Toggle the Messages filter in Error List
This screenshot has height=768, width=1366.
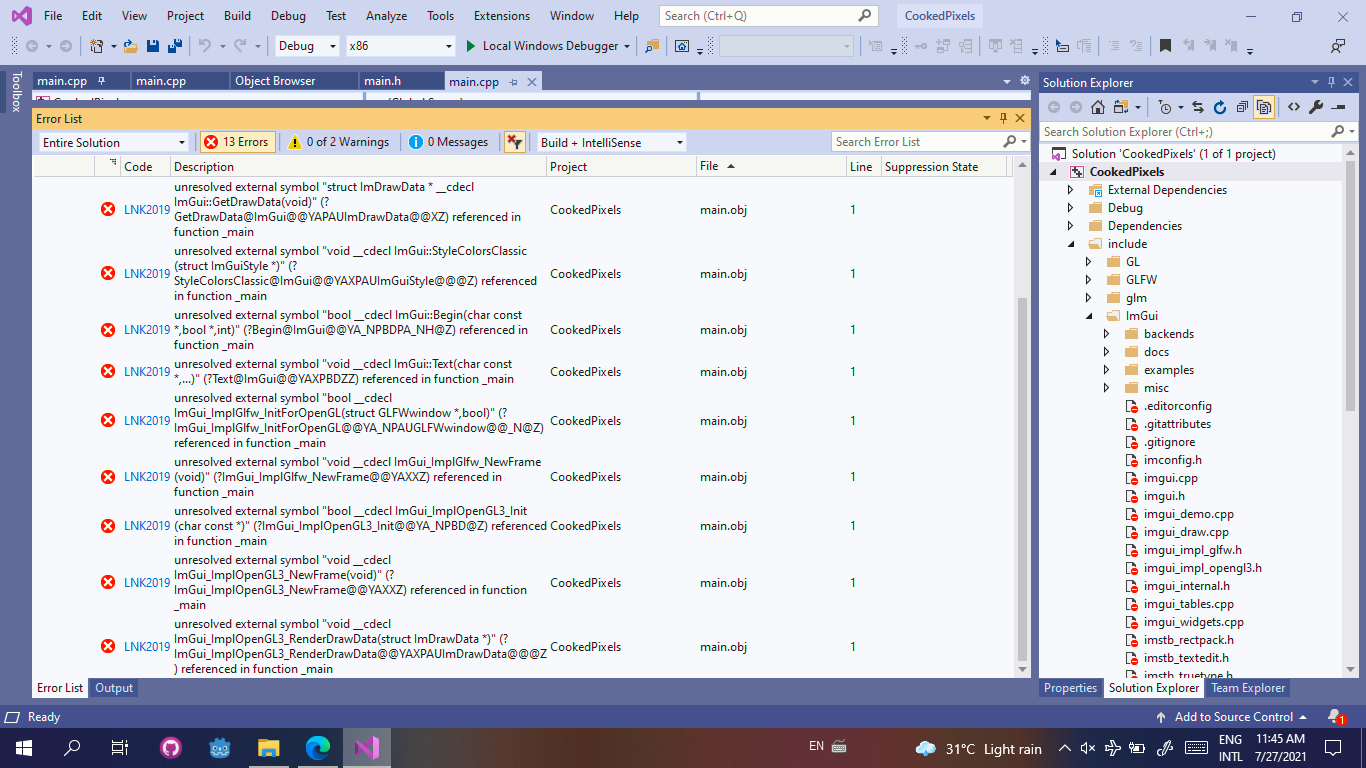coord(449,141)
